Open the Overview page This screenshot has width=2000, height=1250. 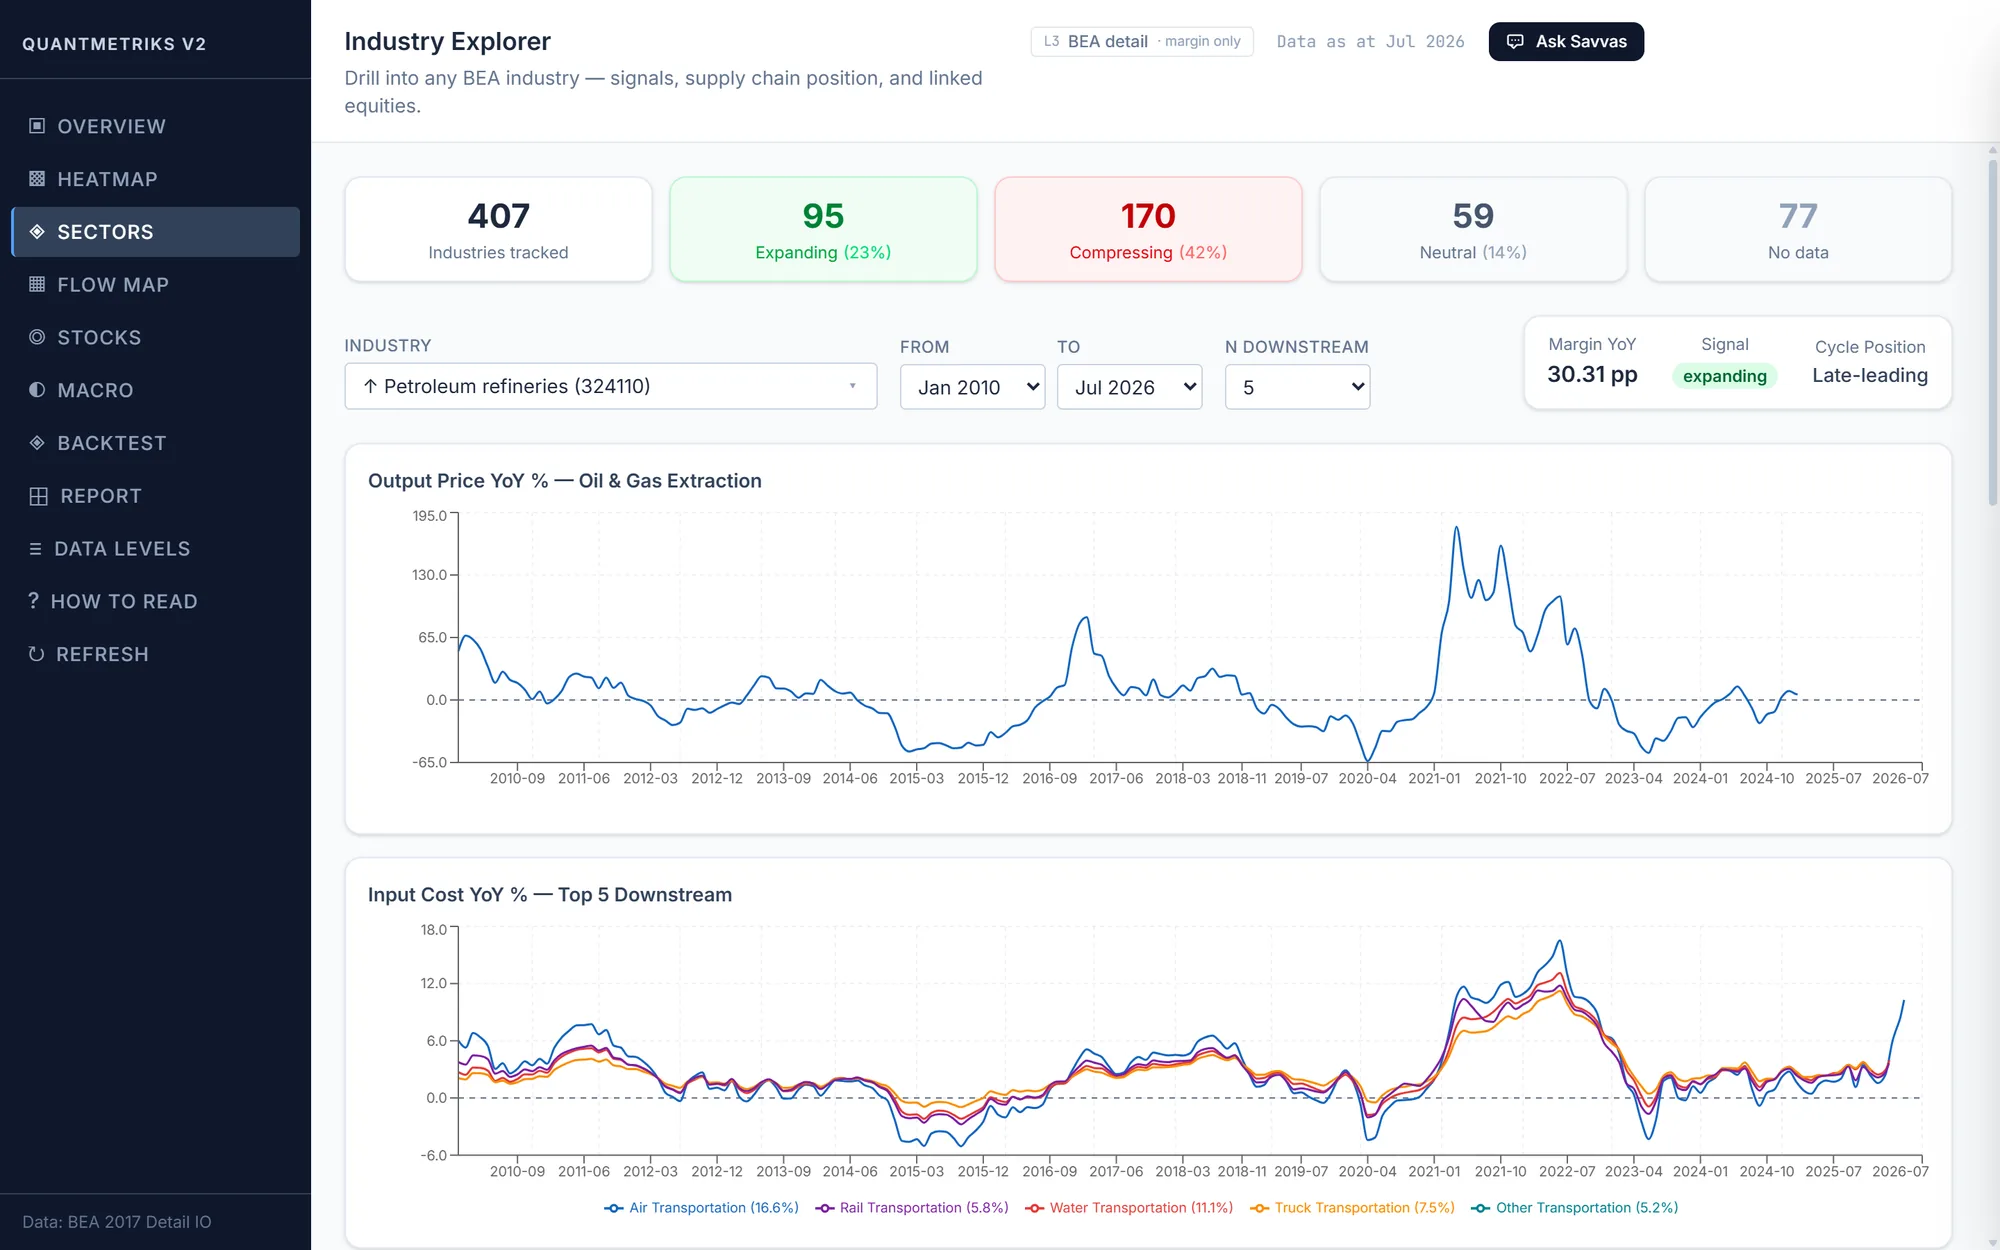(155, 126)
